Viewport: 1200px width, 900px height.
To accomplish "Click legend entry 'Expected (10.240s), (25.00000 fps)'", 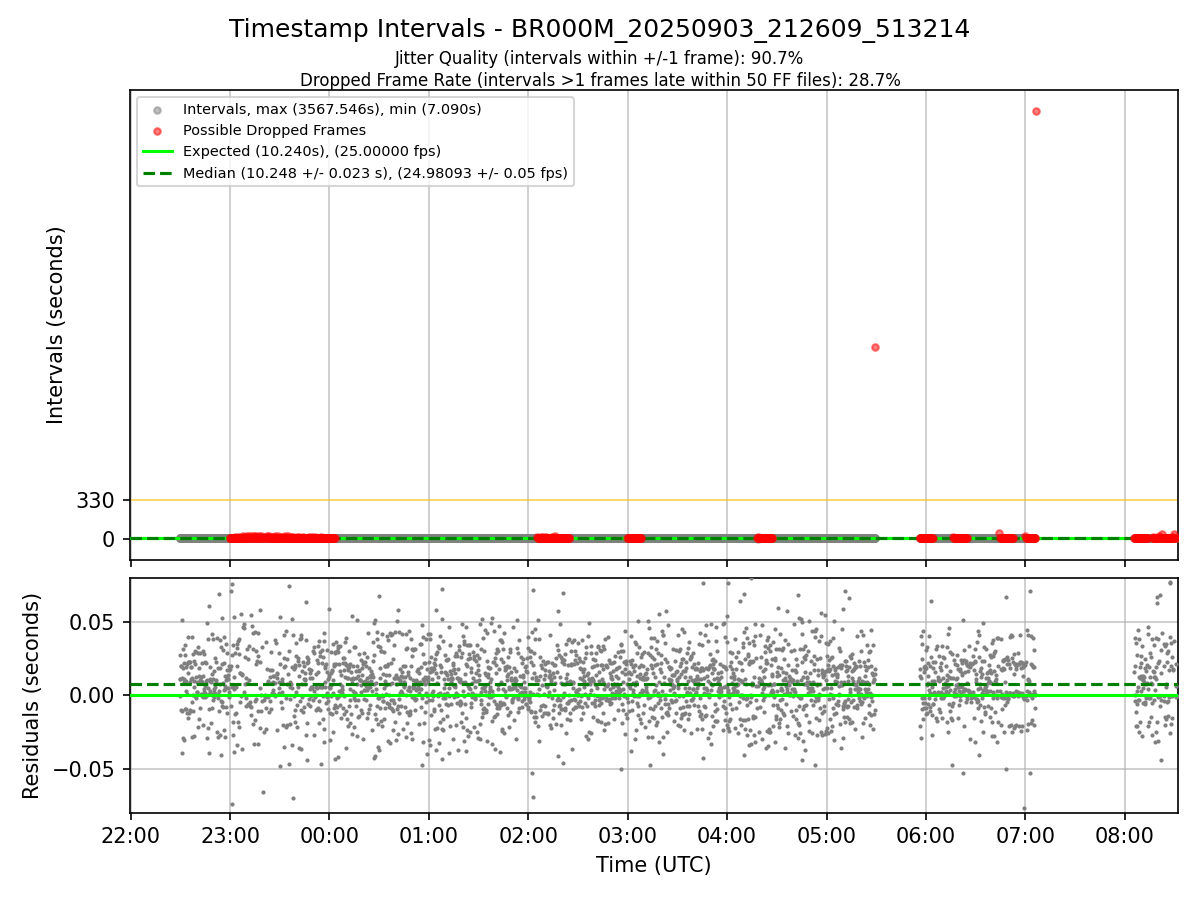I will tap(312, 152).
